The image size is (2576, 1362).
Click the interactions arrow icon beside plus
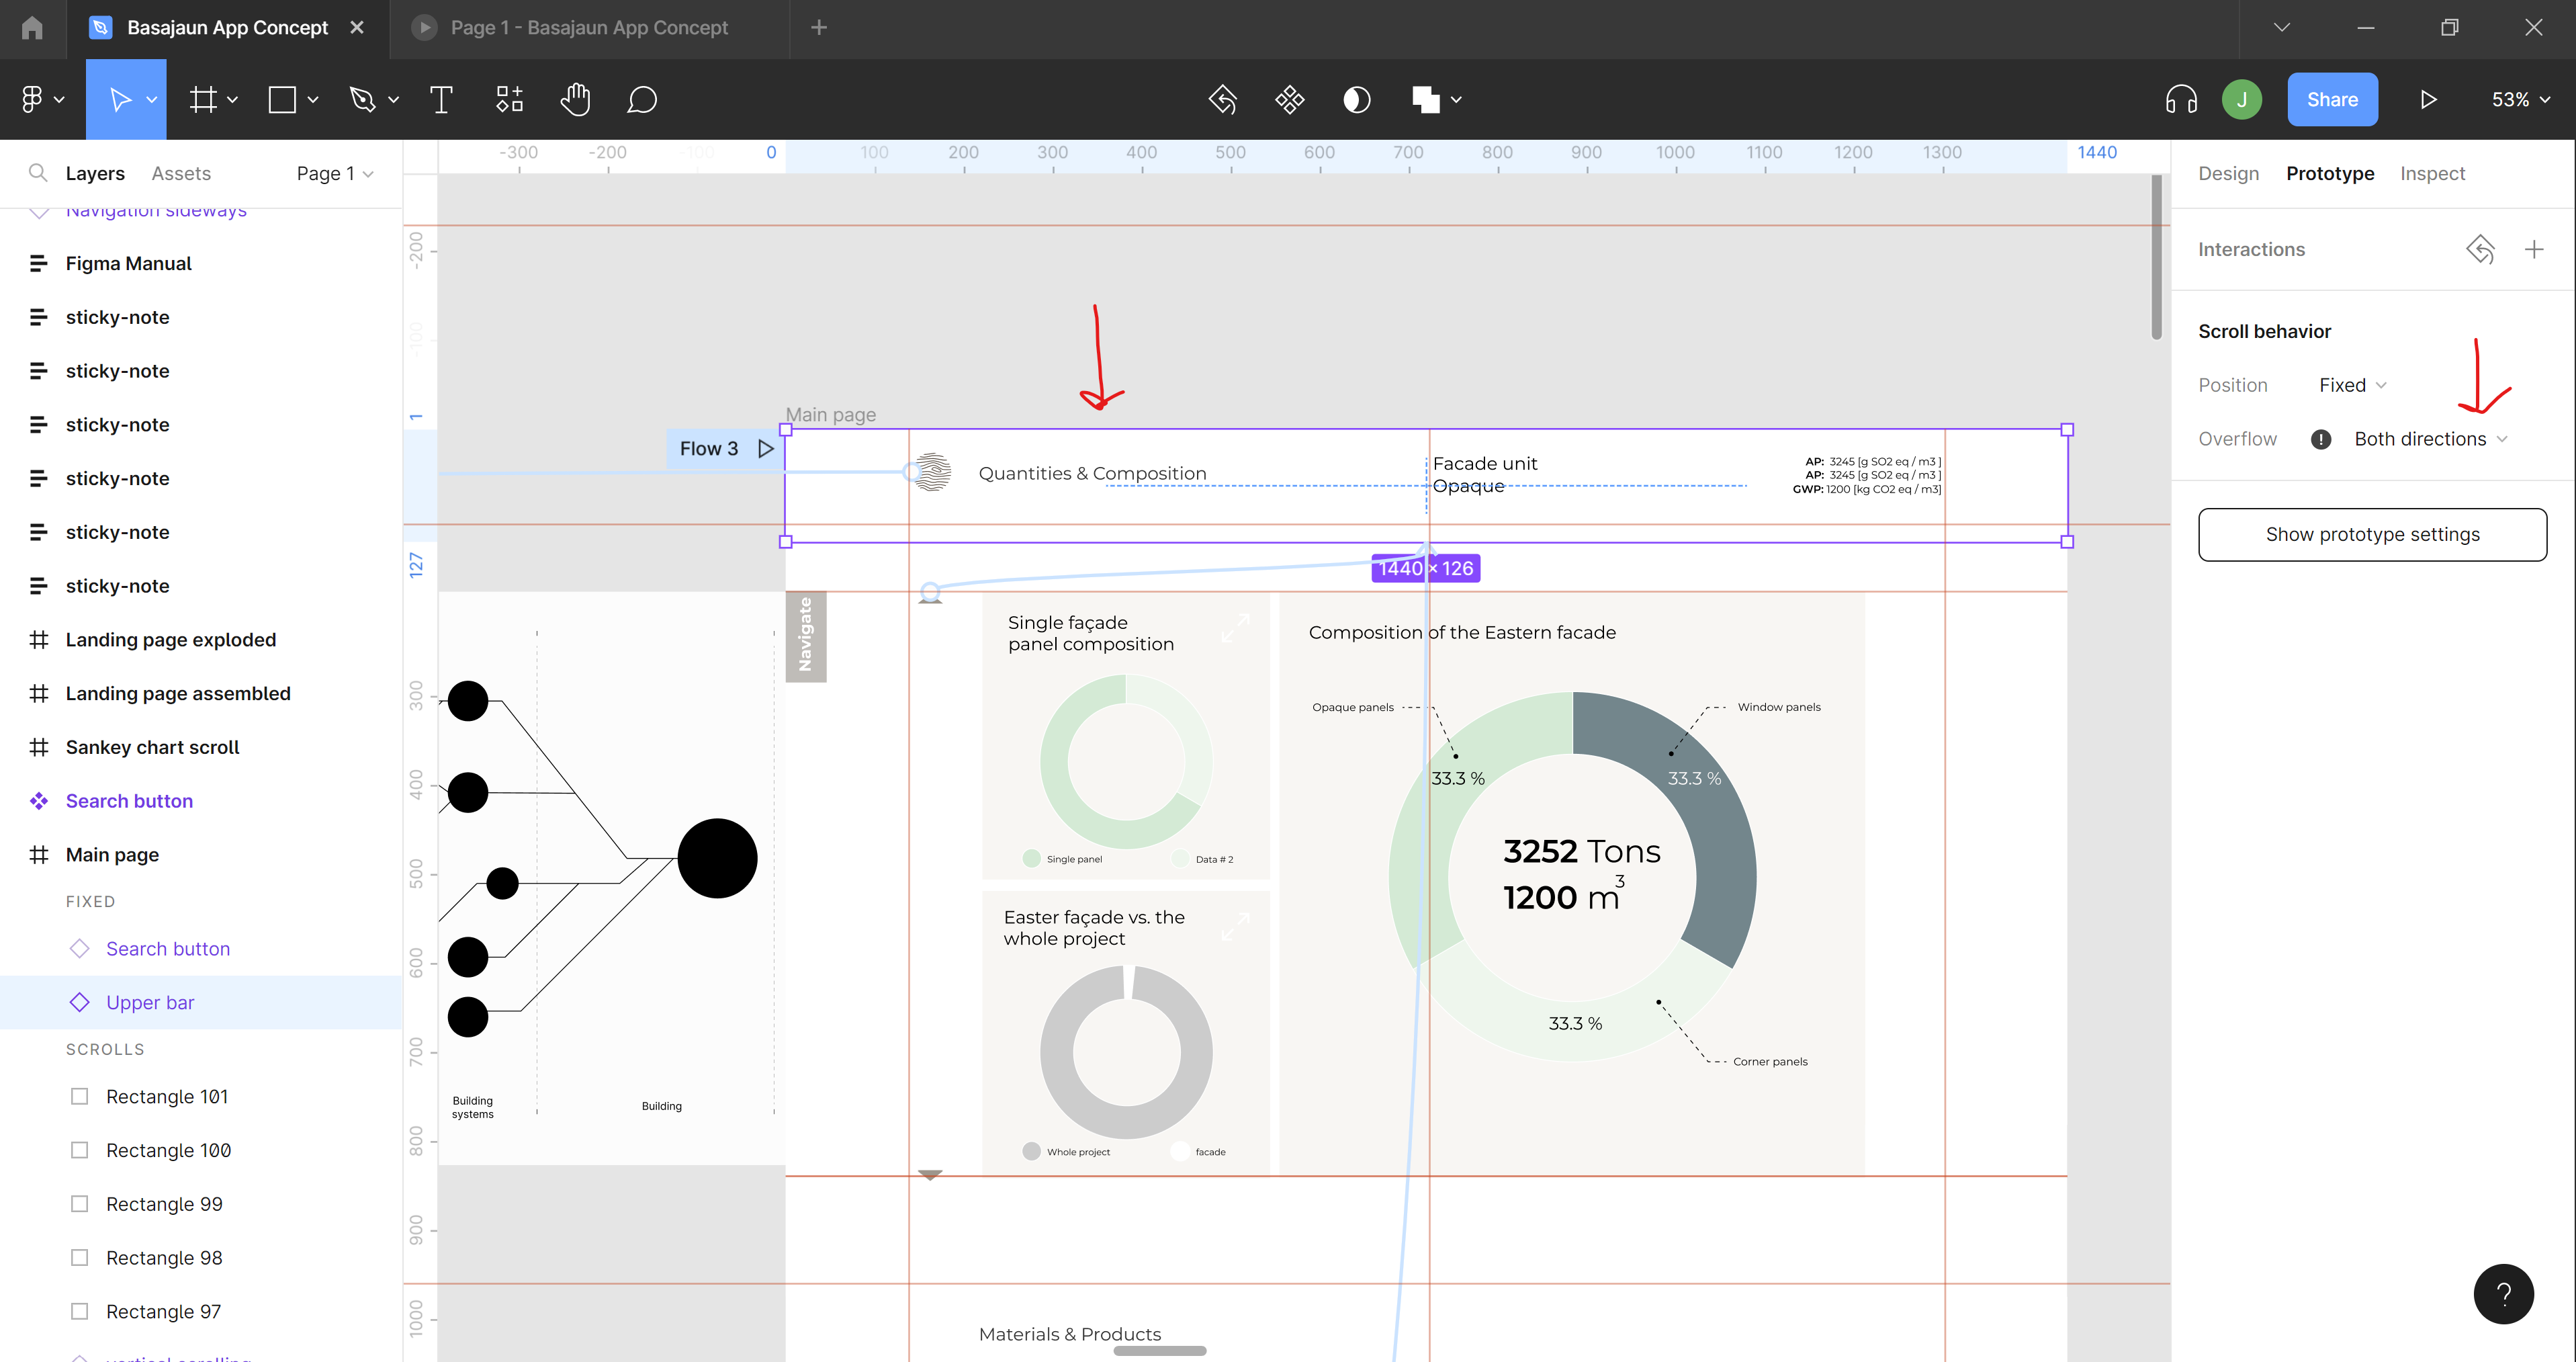pyautogui.click(x=2480, y=249)
